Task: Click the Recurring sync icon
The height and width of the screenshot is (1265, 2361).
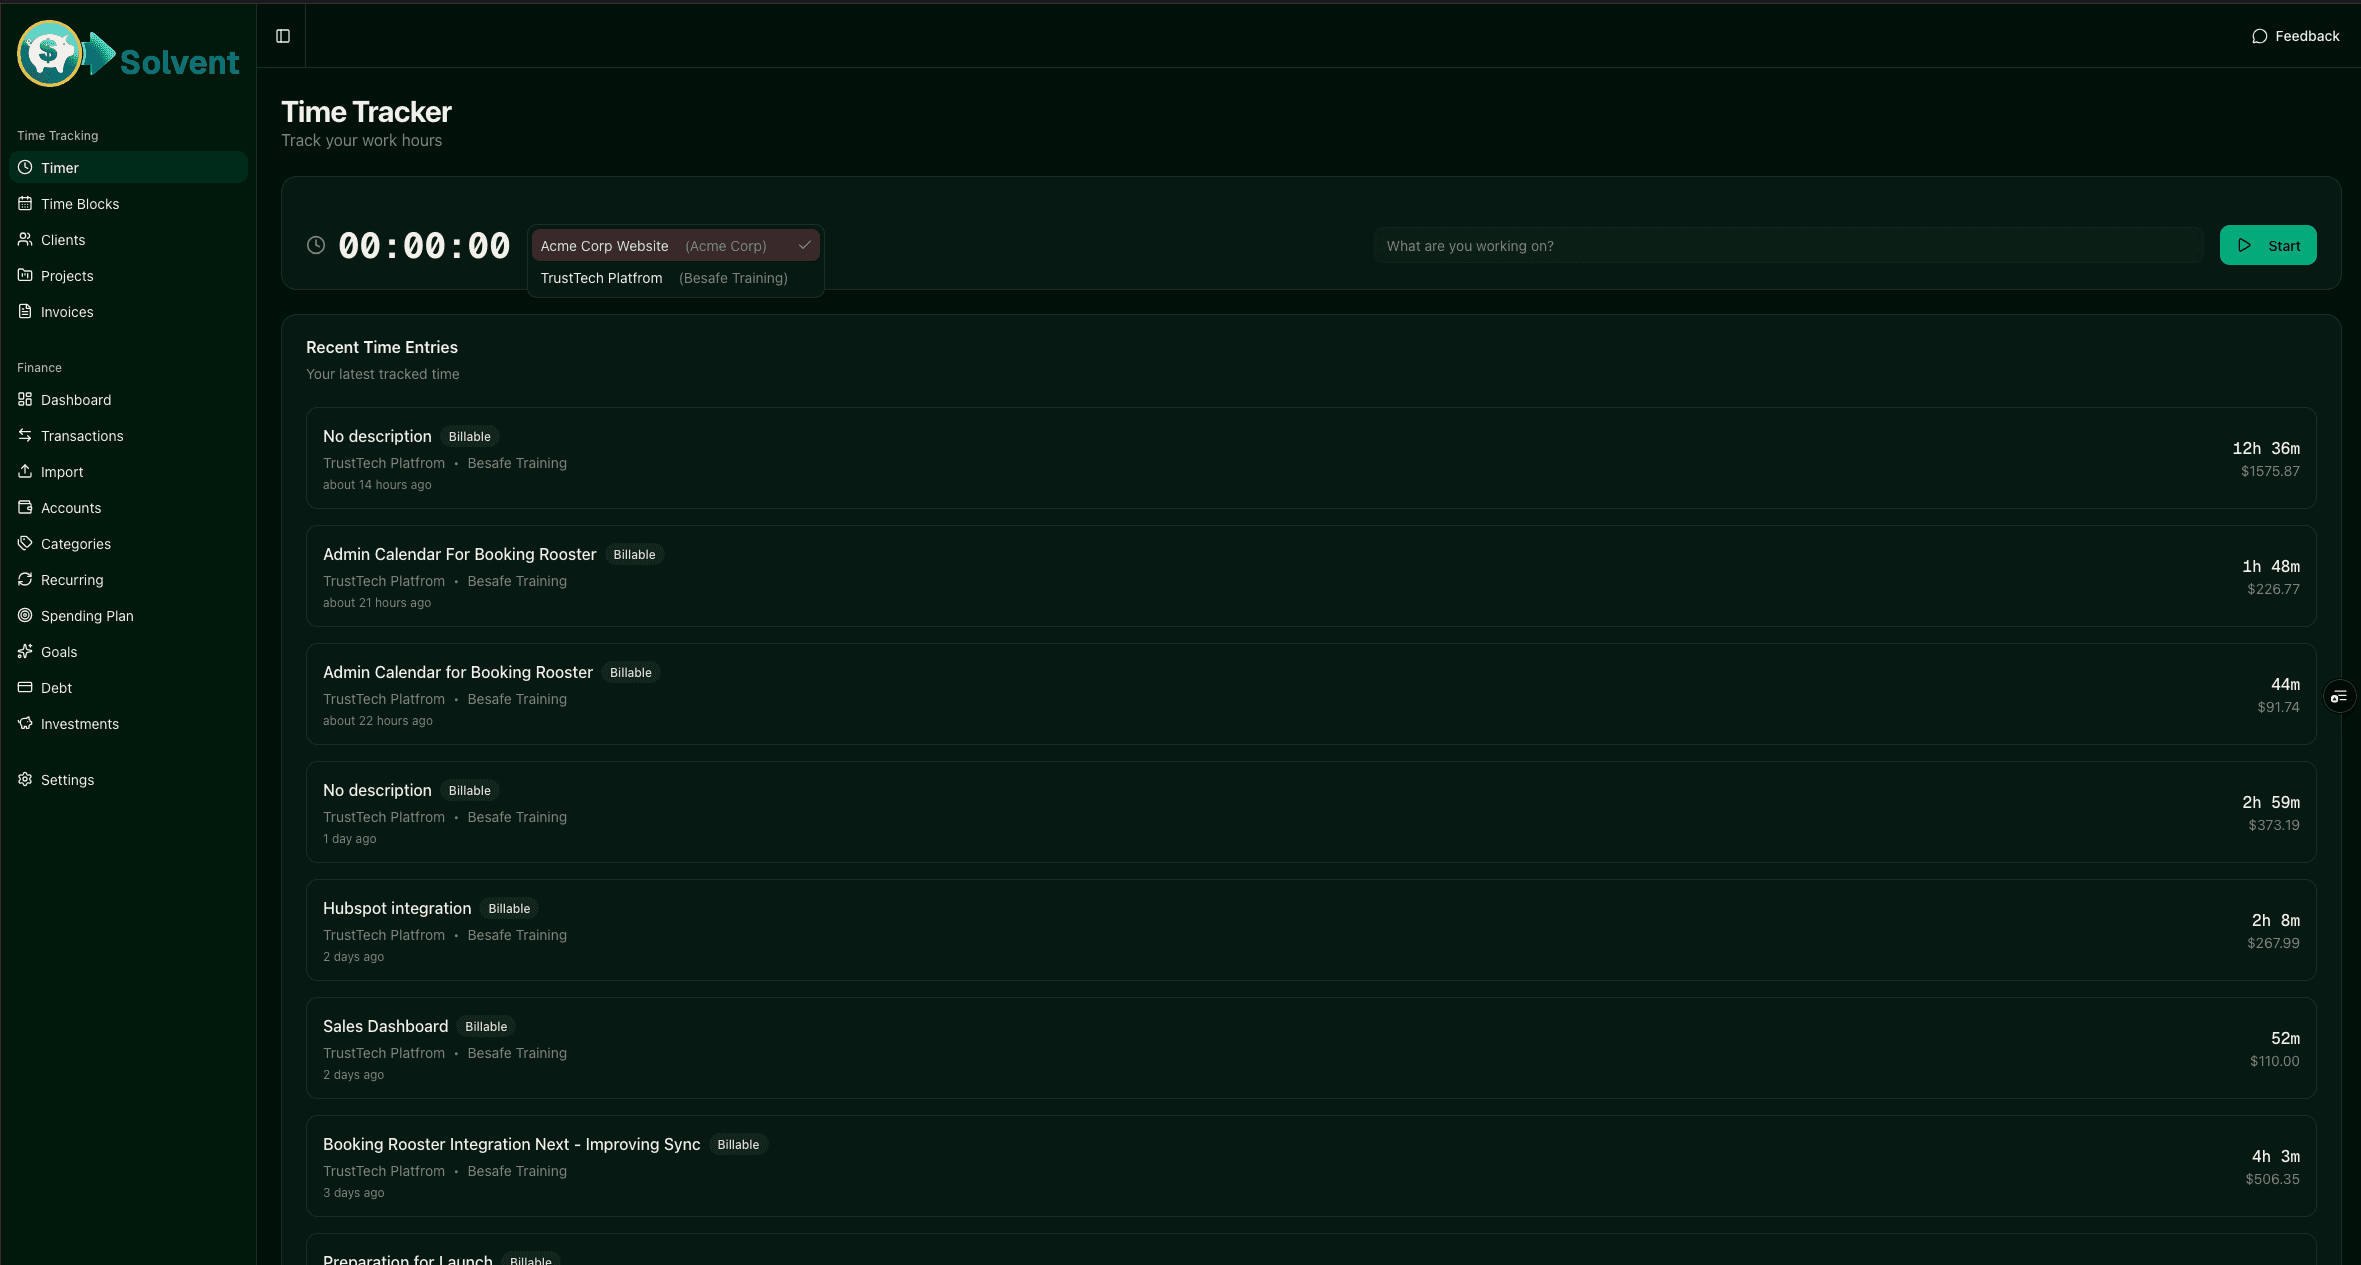Action: [x=26, y=579]
